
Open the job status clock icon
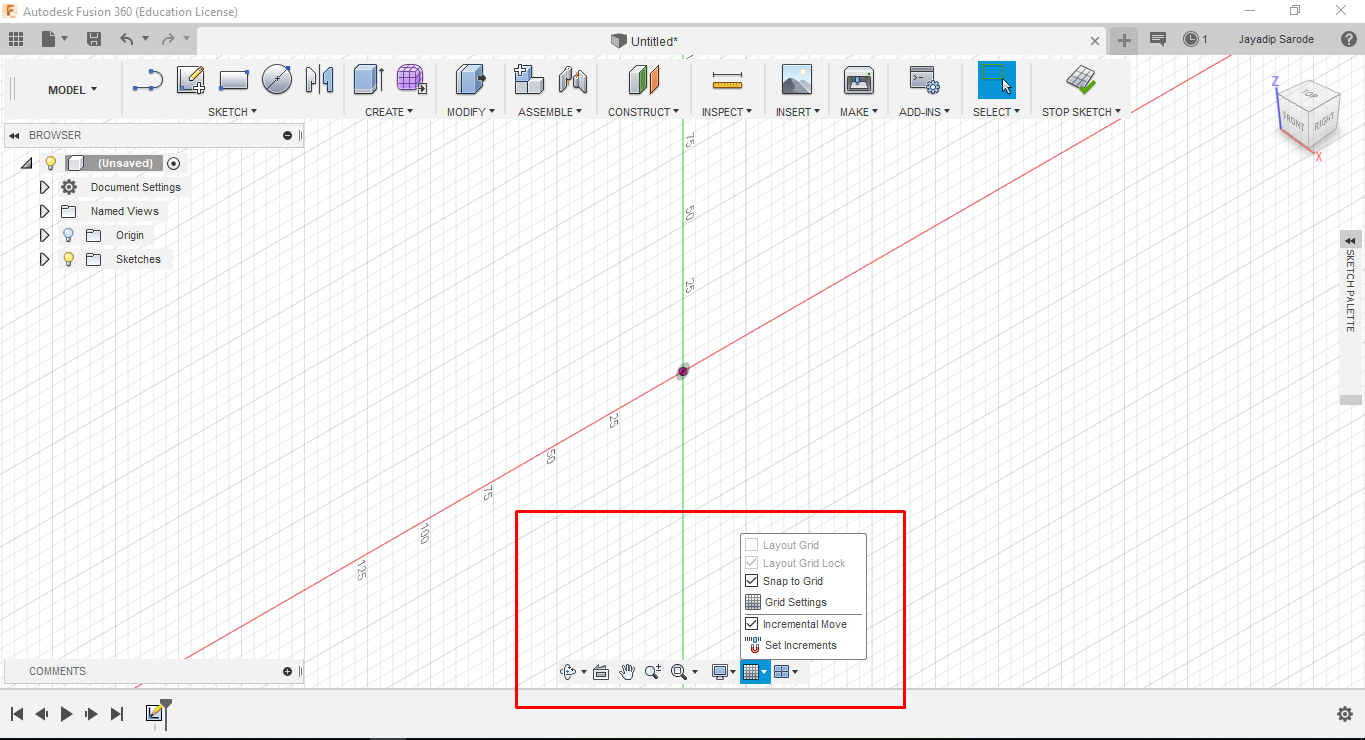coord(1190,39)
